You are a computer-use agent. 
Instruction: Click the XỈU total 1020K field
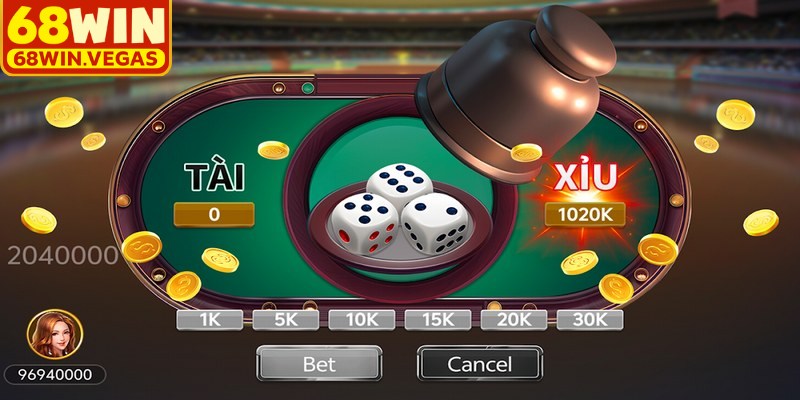coord(585,214)
